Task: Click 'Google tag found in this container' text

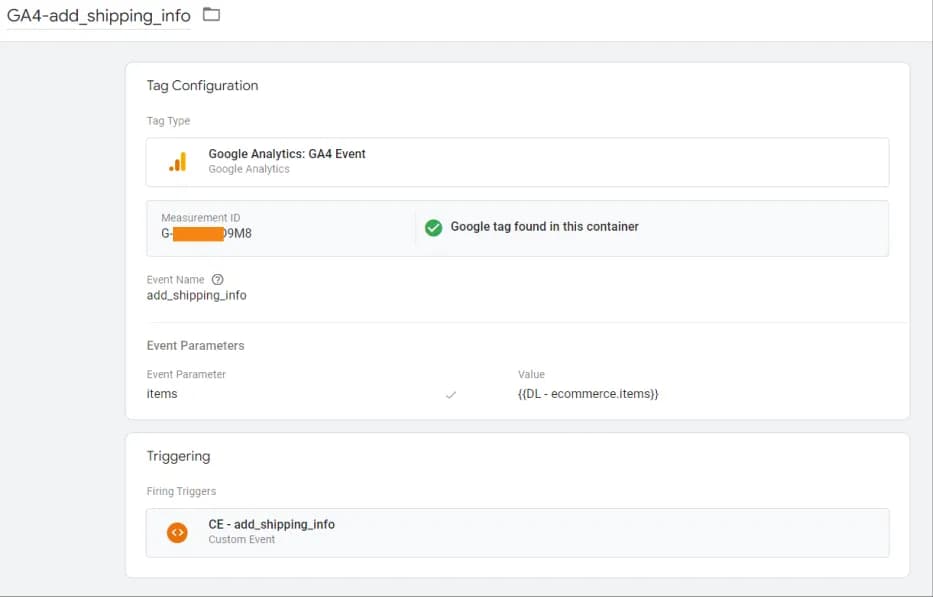Action: pyautogui.click(x=544, y=227)
